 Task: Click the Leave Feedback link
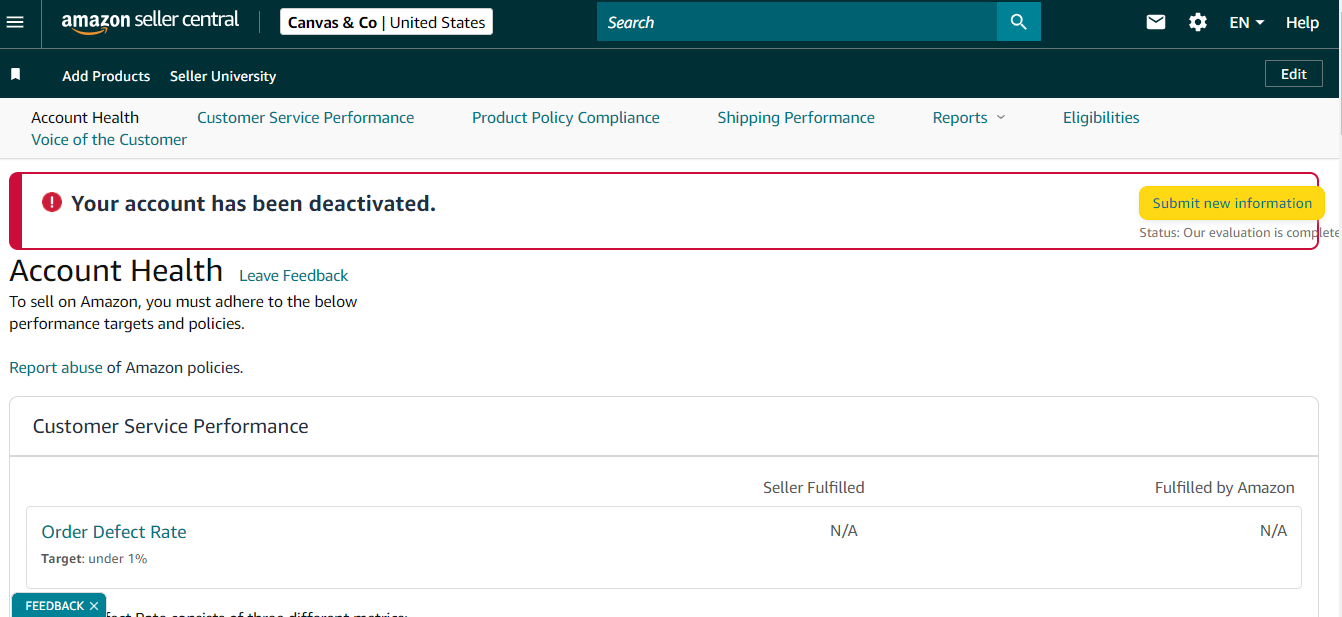tap(294, 275)
